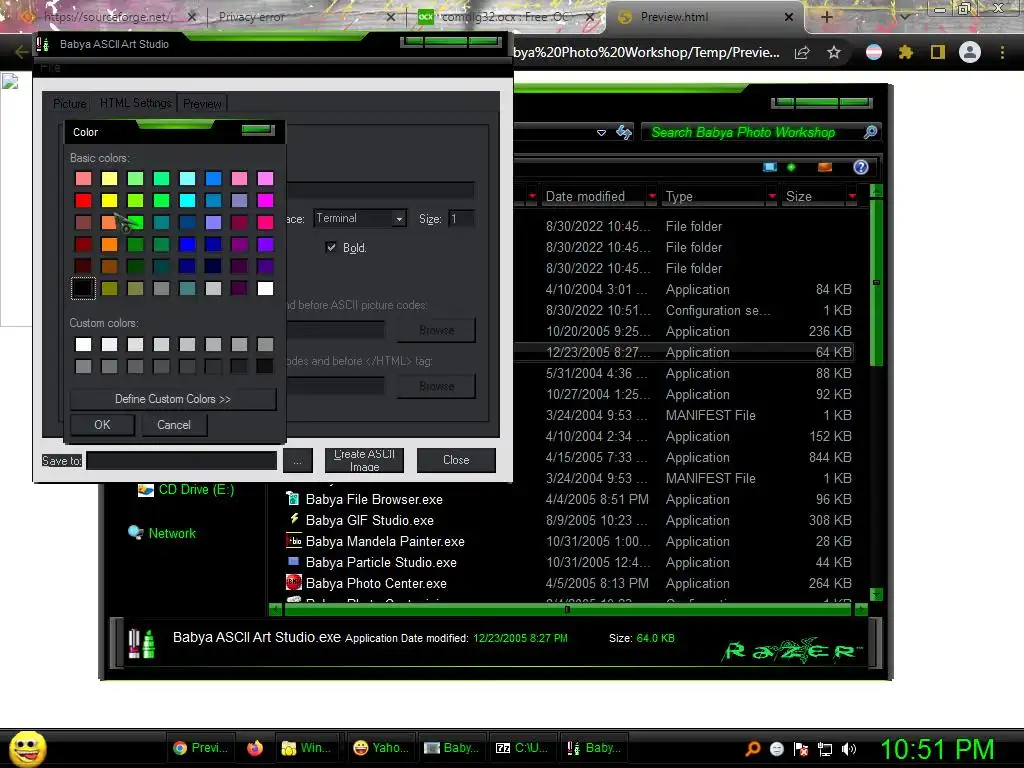Viewport: 1024px width, 768px height.
Task: Click the ellipsis browse button next to Save to
Action: point(298,460)
